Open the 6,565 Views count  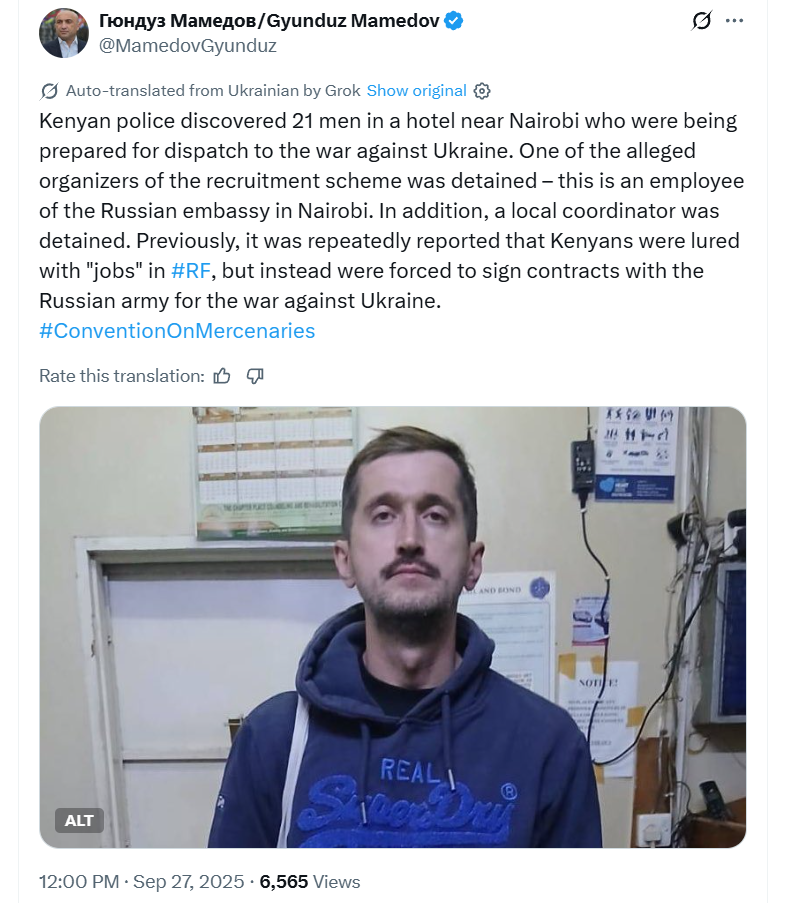[x=310, y=882]
